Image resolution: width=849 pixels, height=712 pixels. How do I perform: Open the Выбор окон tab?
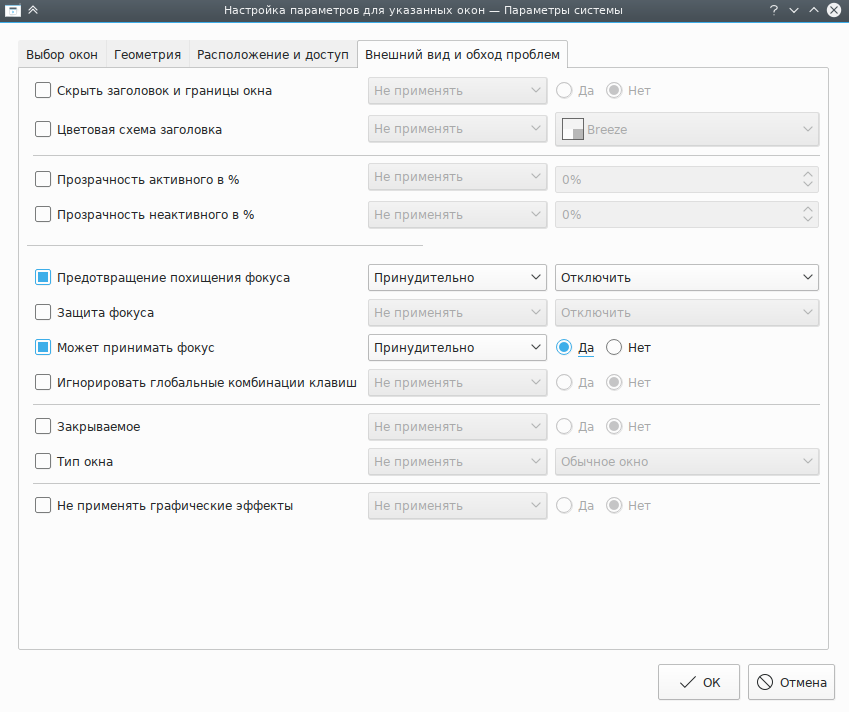(x=62, y=54)
